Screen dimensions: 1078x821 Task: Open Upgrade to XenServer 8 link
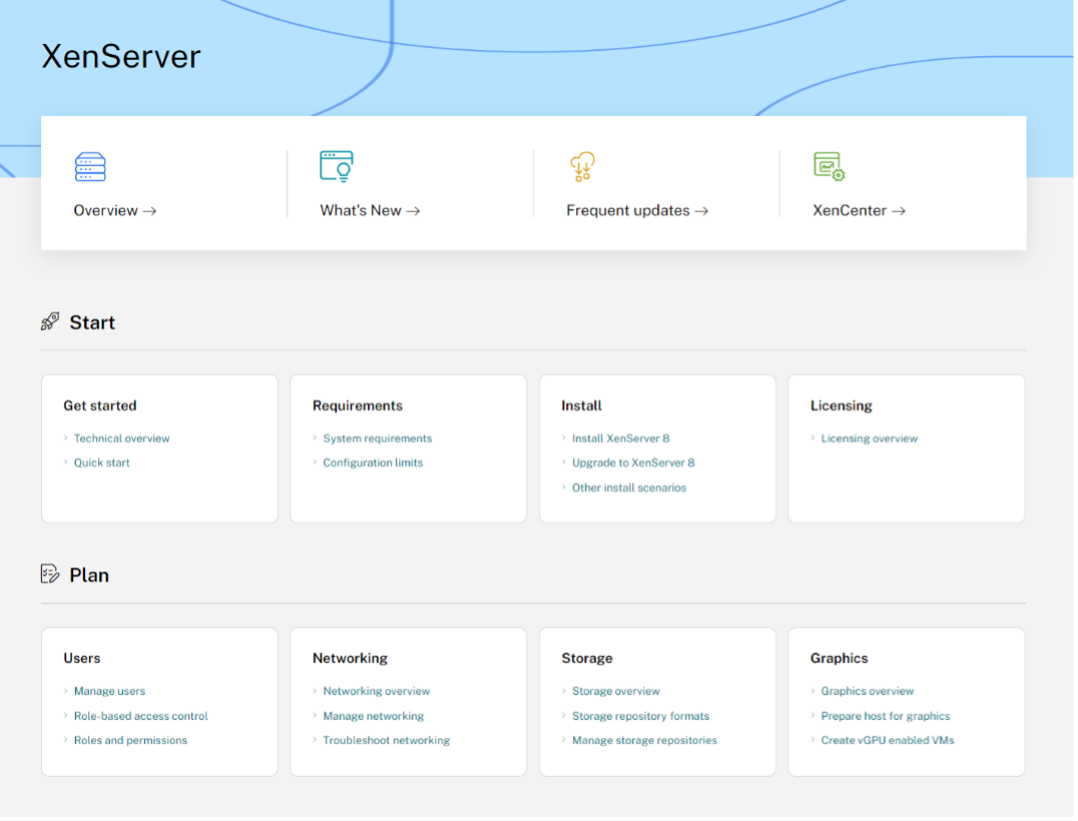pyautogui.click(x=633, y=463)
